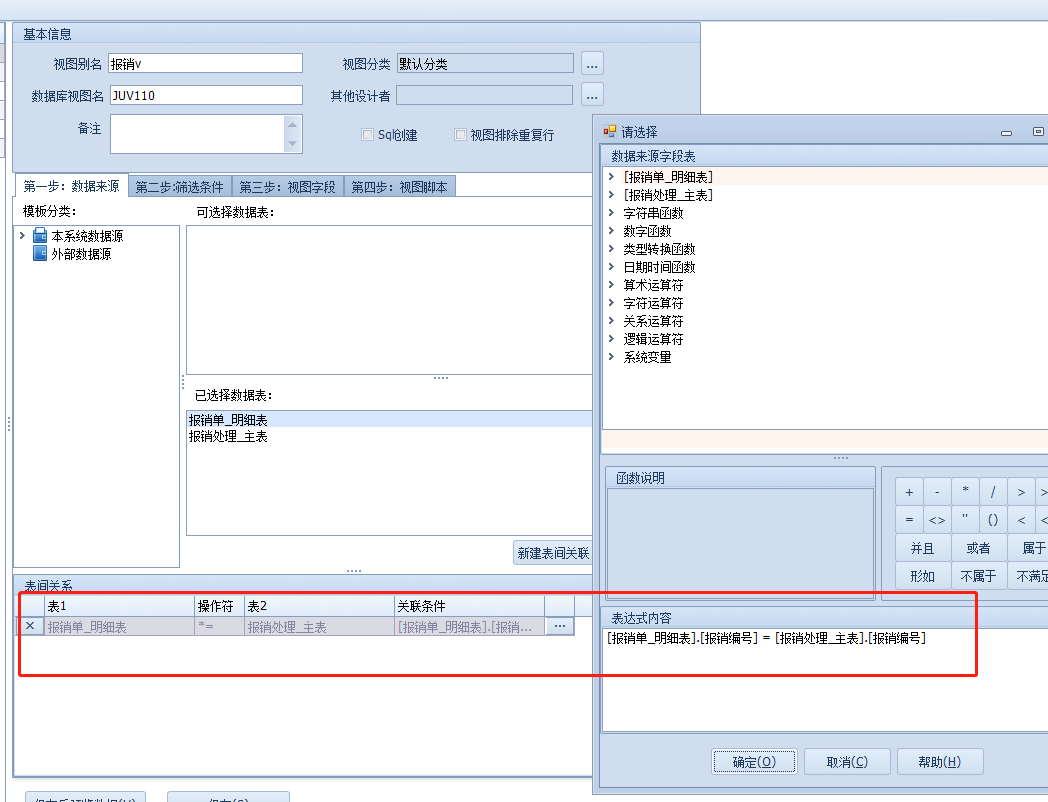Click the 确定(O) button
This screenshot has width=1048, height=802.
click(754, 762)
